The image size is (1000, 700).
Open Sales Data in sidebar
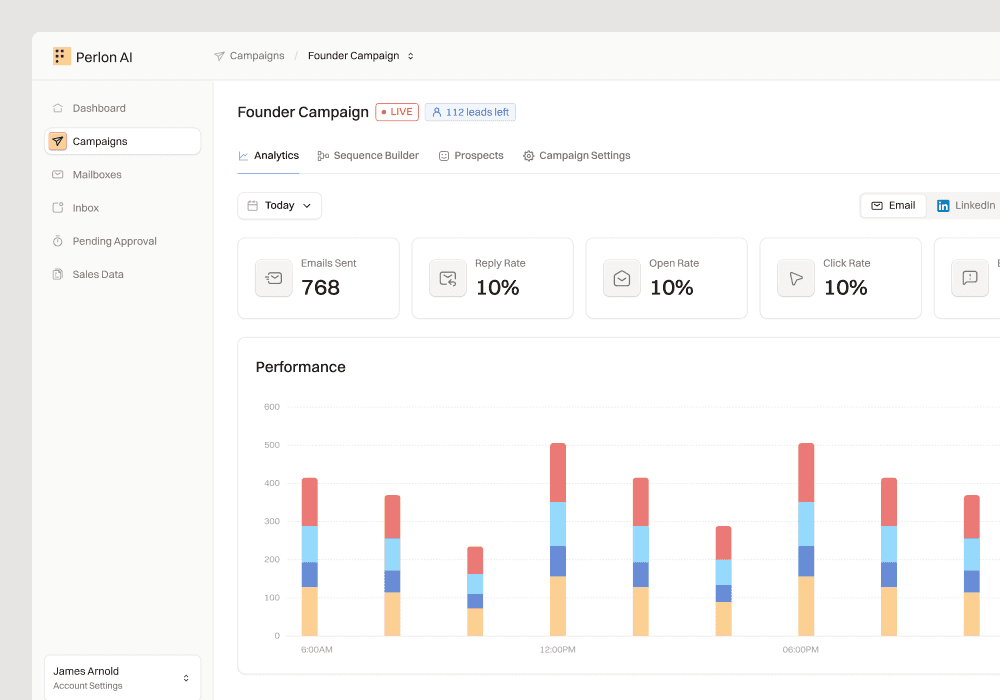click(x=98, y=274)
